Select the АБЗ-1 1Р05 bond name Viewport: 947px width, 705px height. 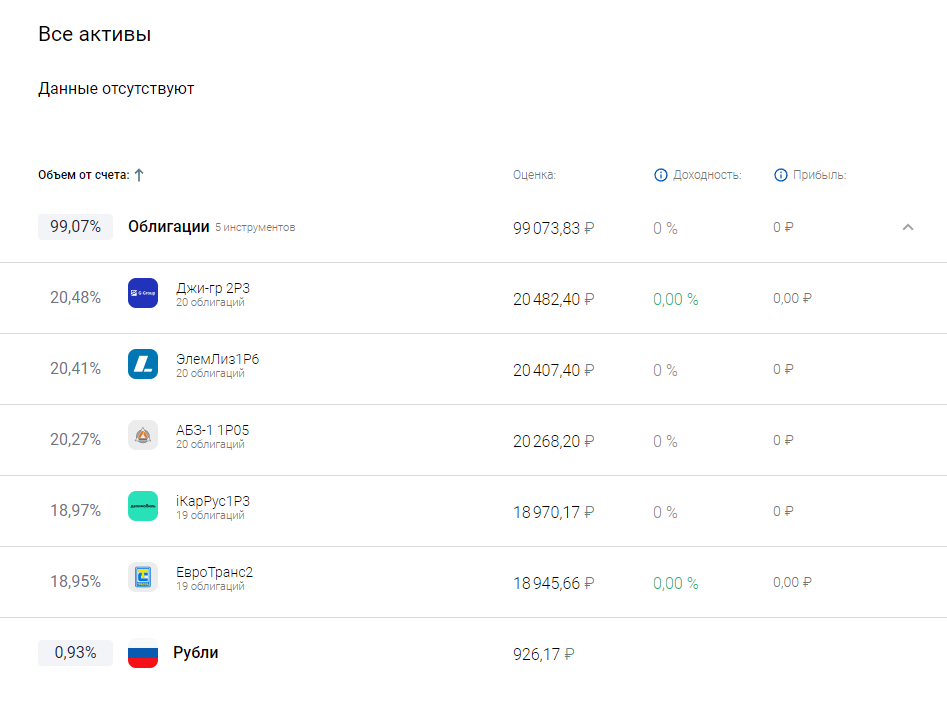[213, 430]
